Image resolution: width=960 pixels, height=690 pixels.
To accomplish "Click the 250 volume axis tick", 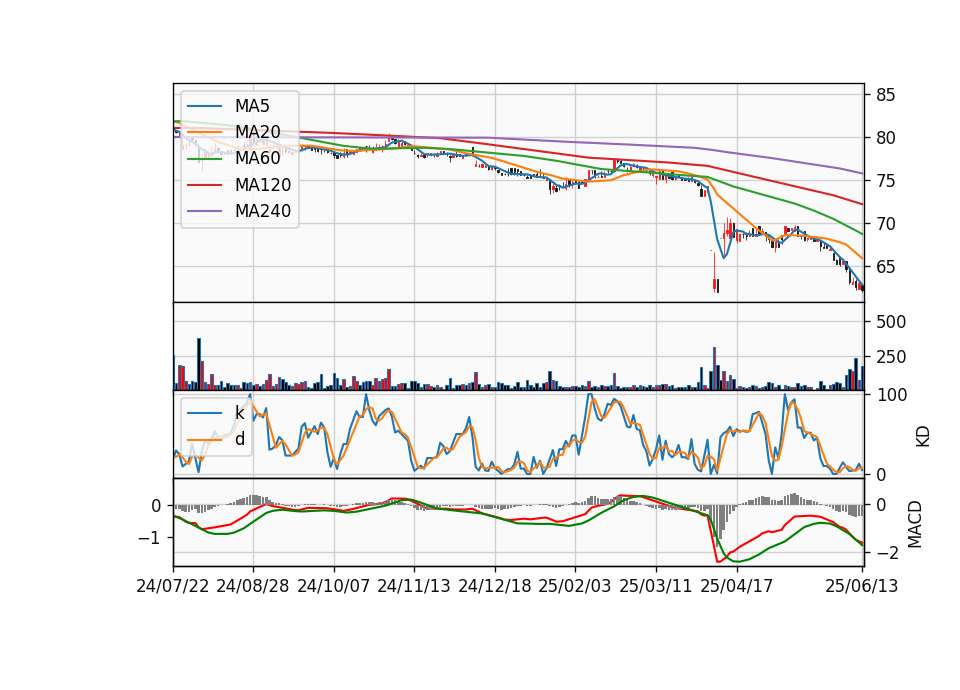I will [x=891, y=357].
